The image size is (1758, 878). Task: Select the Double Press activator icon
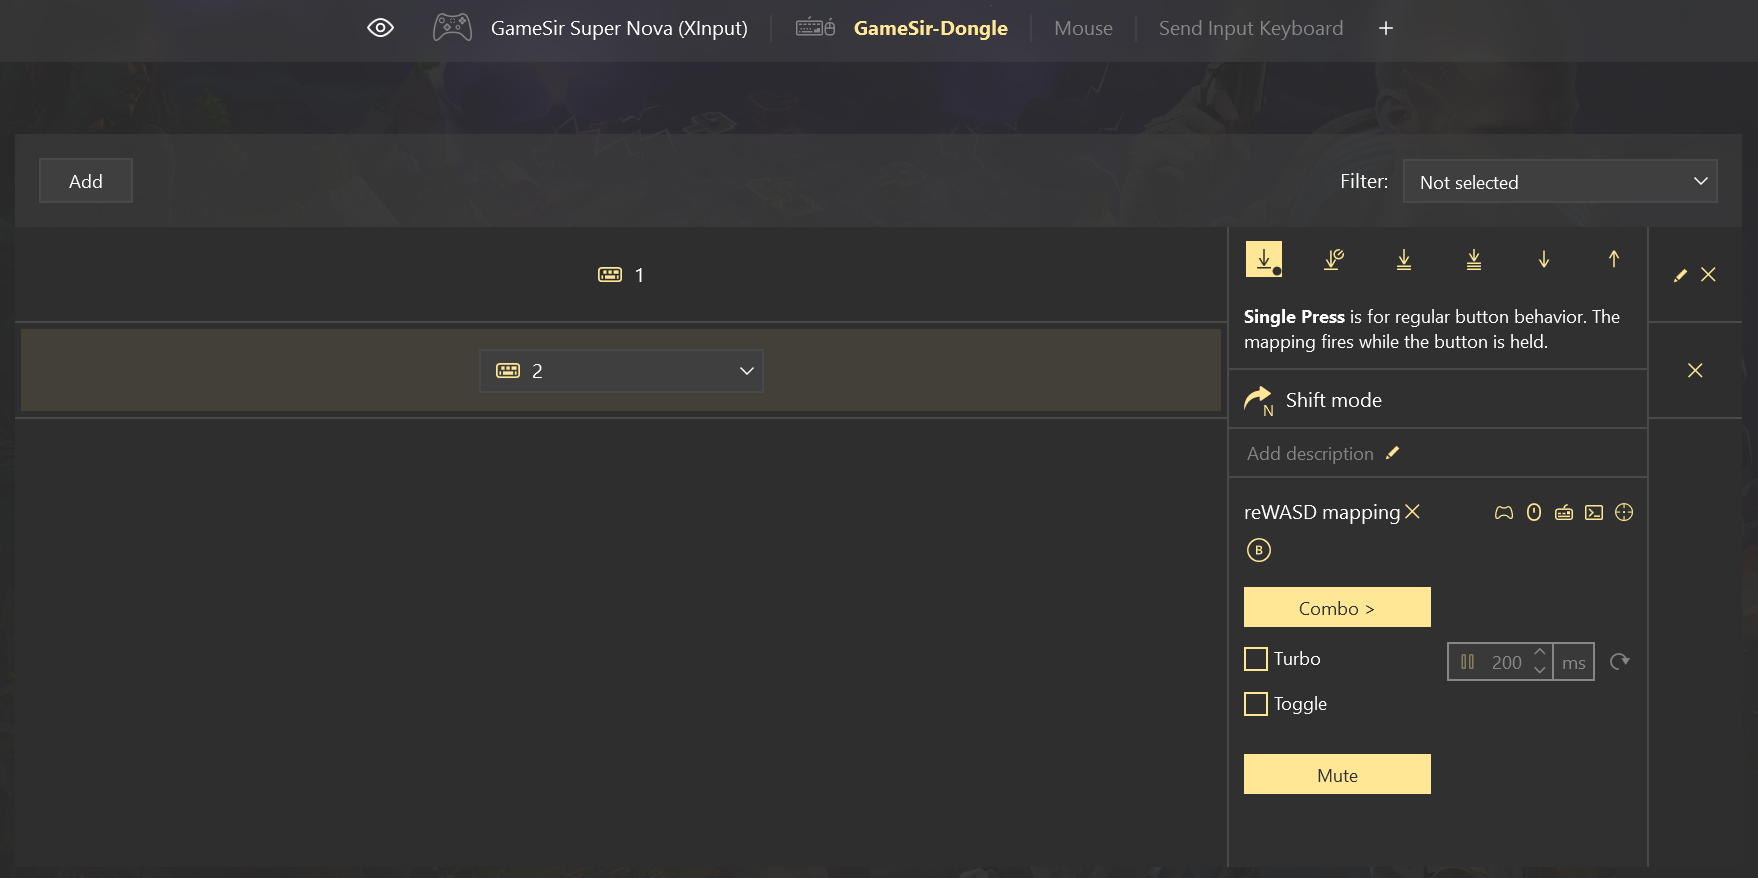(x=1404, y=260)
